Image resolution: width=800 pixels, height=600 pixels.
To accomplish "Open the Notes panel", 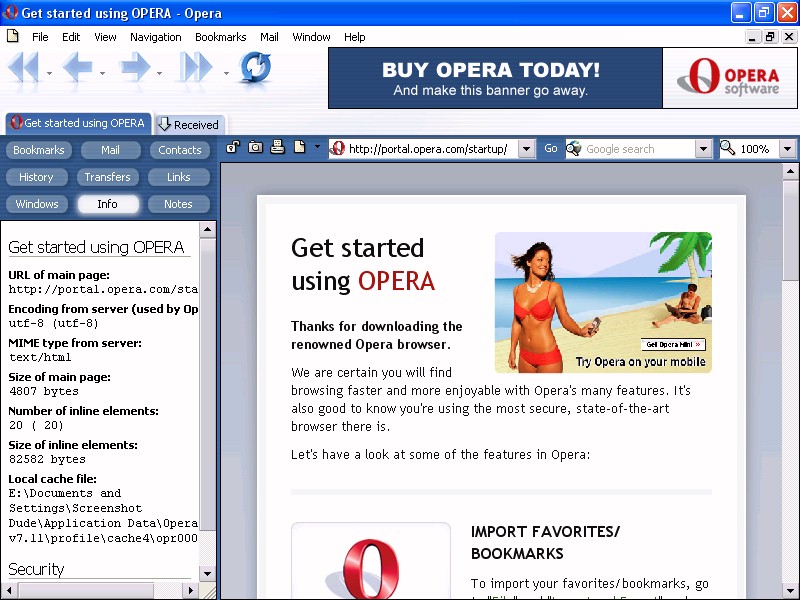I will 179,204.
